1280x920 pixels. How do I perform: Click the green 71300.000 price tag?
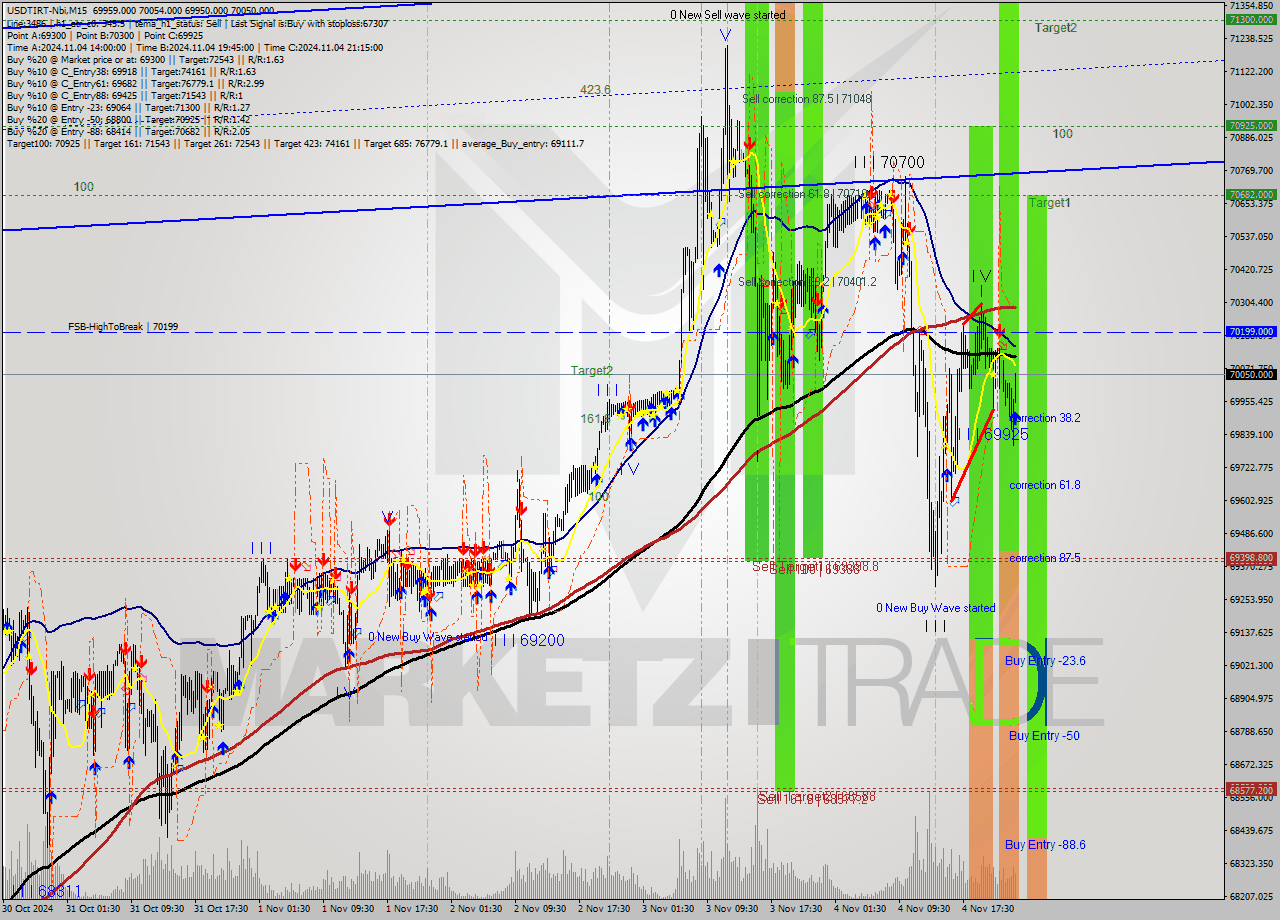(1251, 19)
